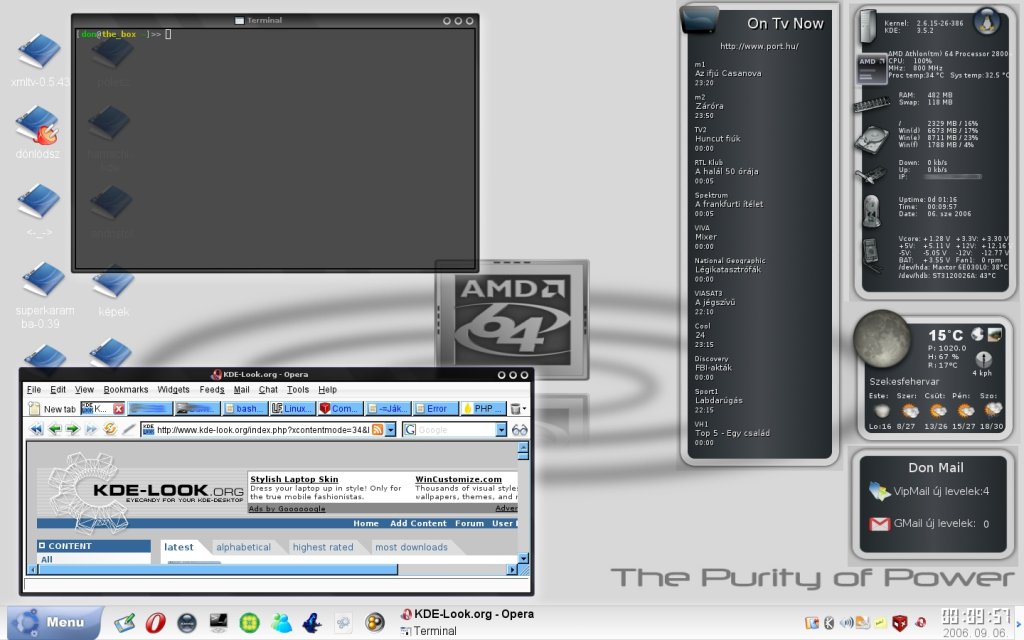Click the VipMail icon in Don Mail widget
This screenshot has width=1024, height=640.
[x=880, y=491]
